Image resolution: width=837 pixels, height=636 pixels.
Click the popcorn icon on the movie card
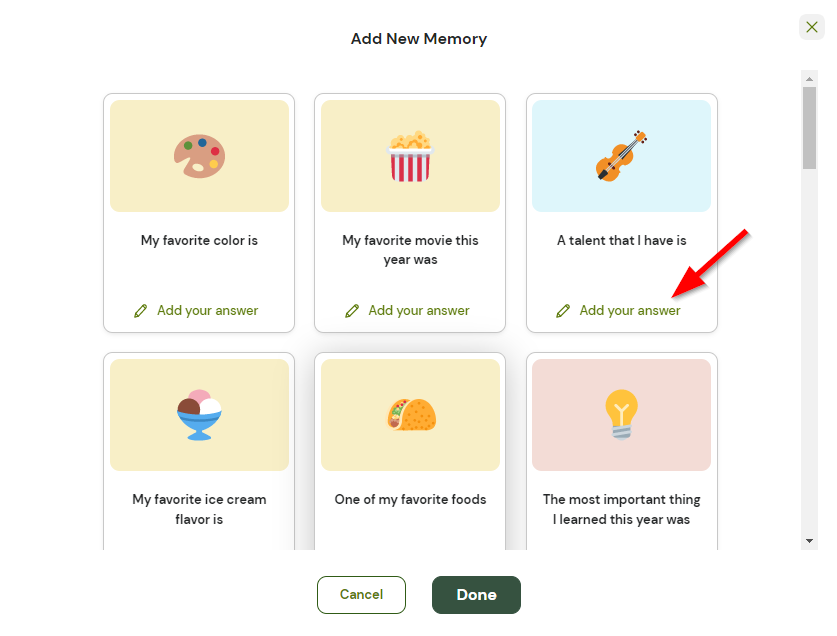410,155
